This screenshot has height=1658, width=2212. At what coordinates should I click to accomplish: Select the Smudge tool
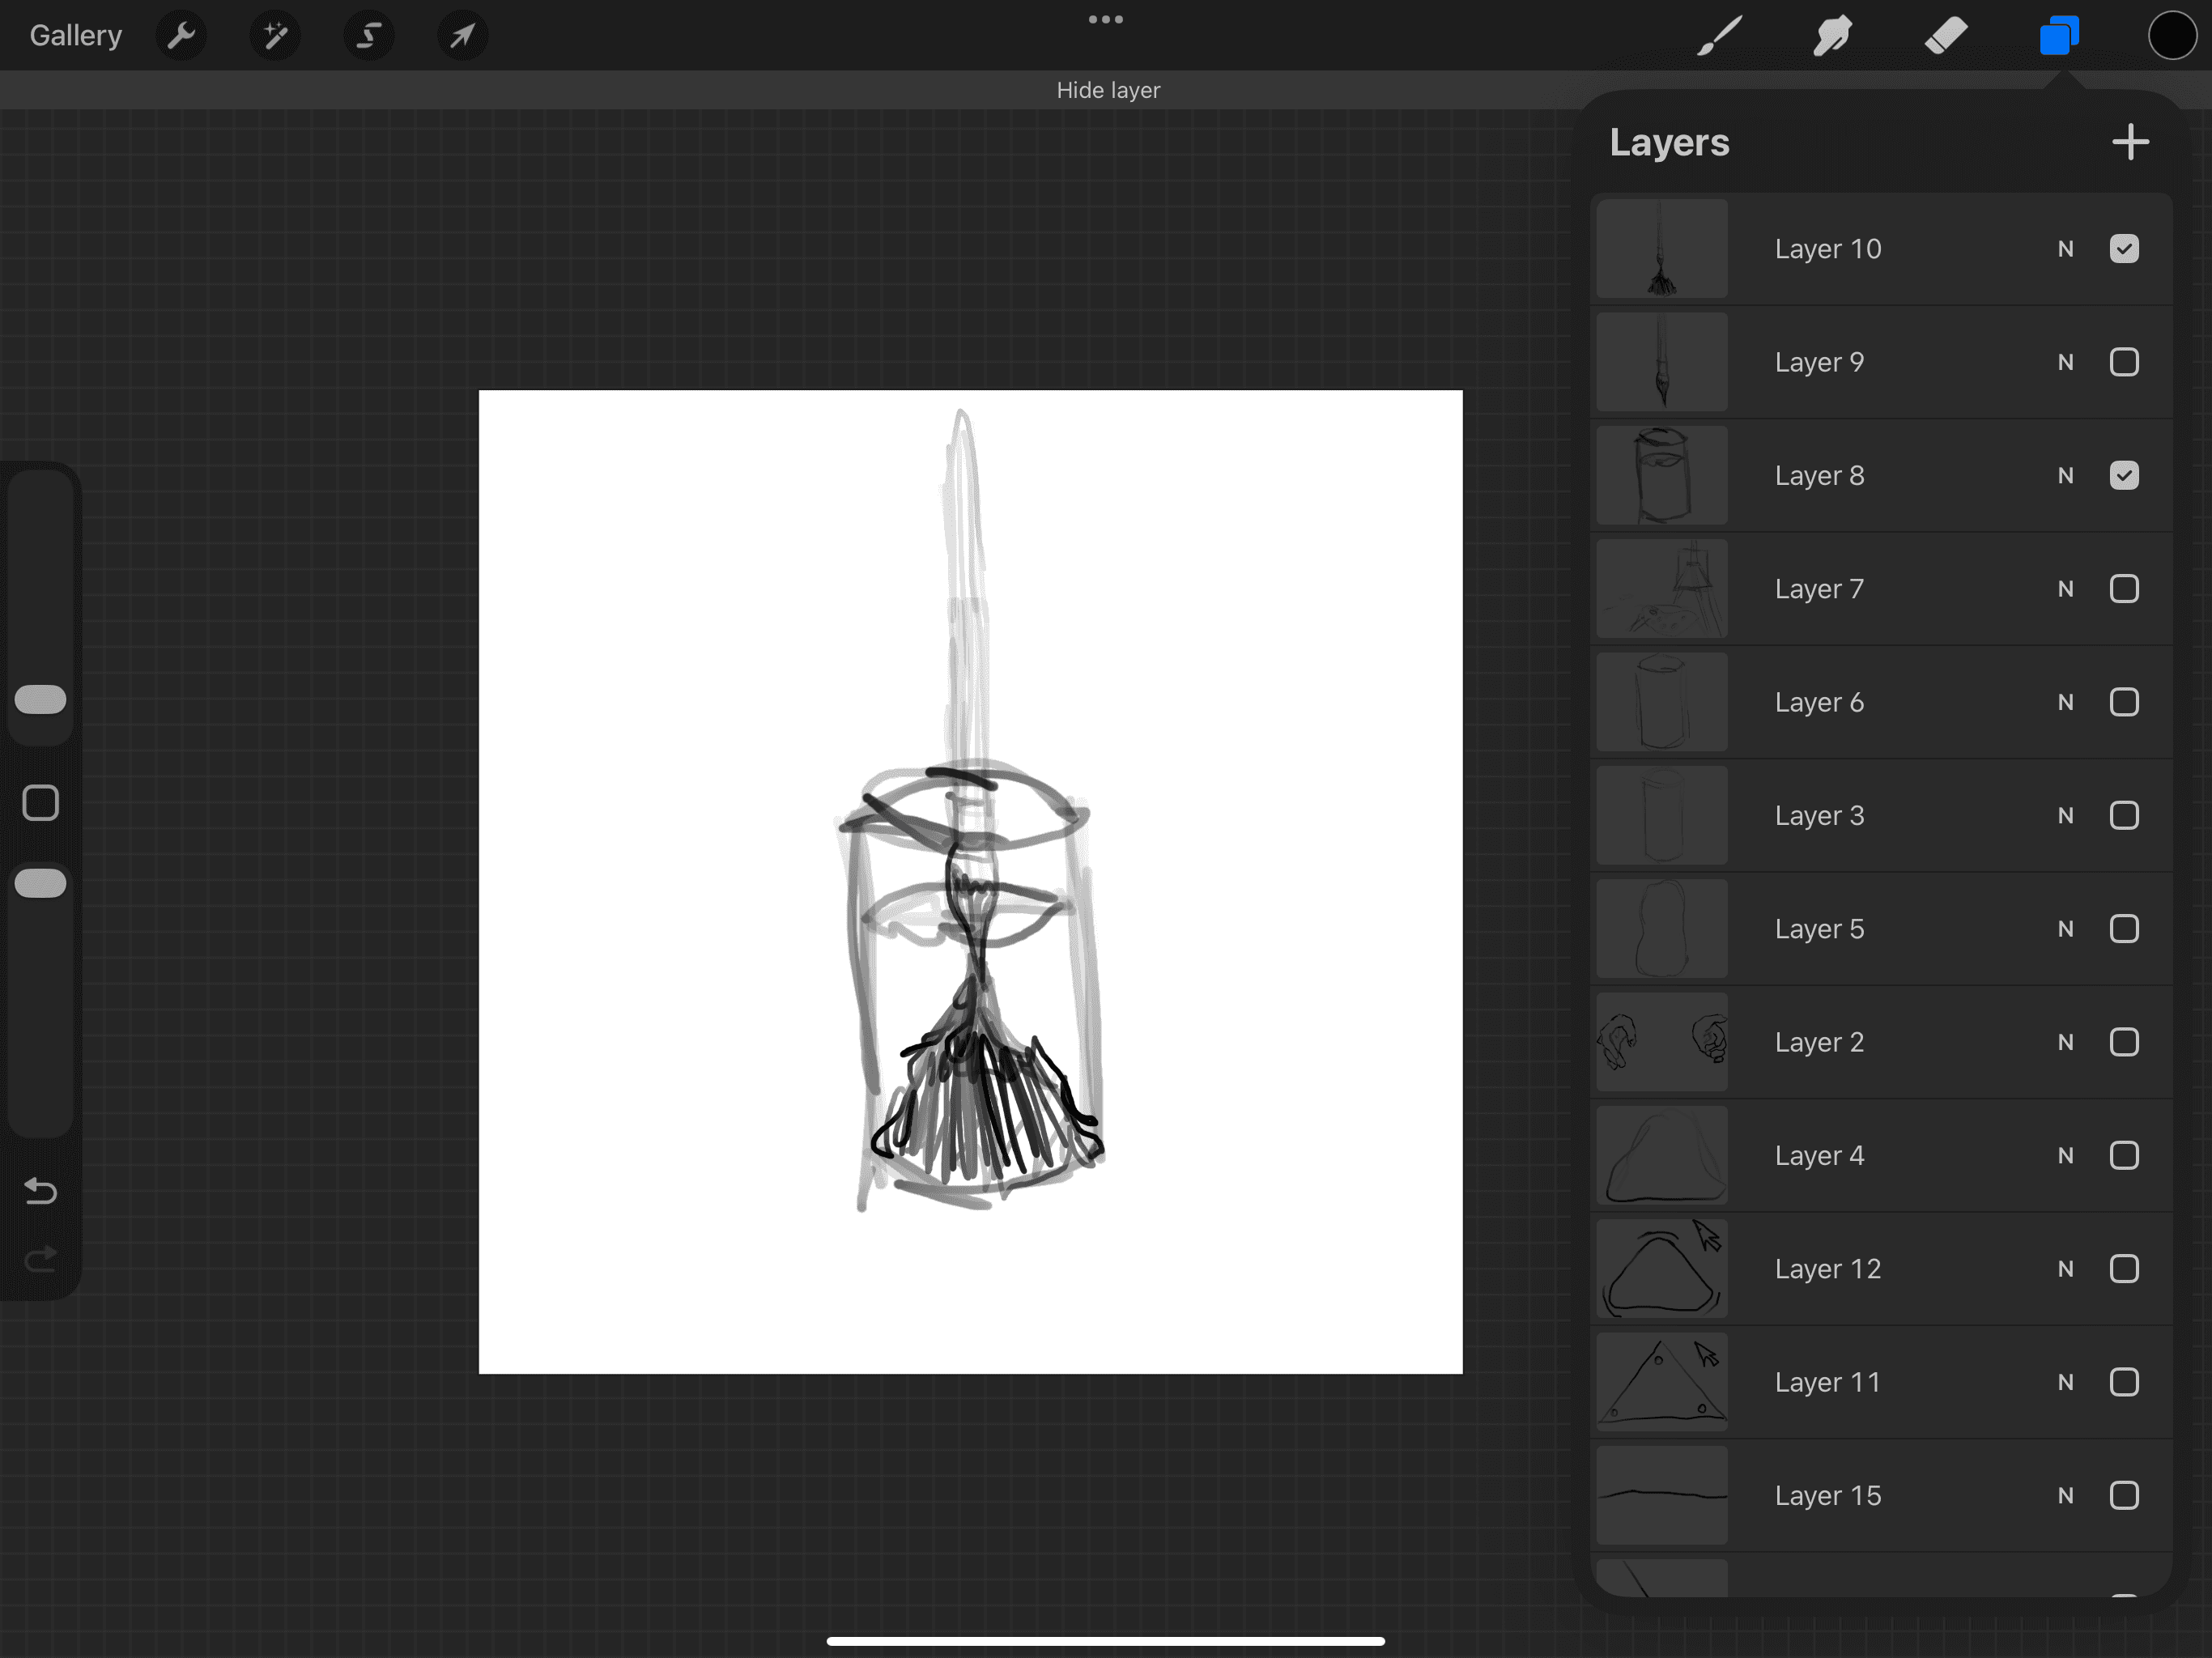tap(1832, 36)
